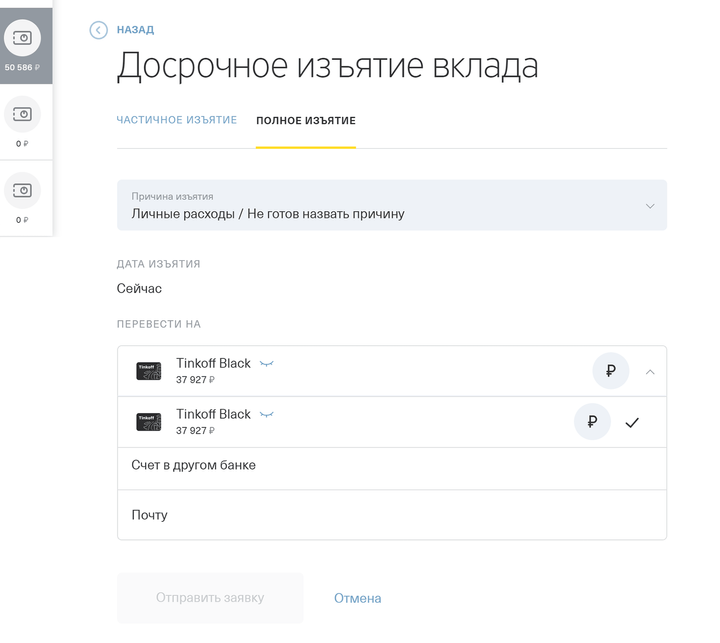The image size is (720, 643).
Task: Collapse the account list with up chevron
Action: 650,371
